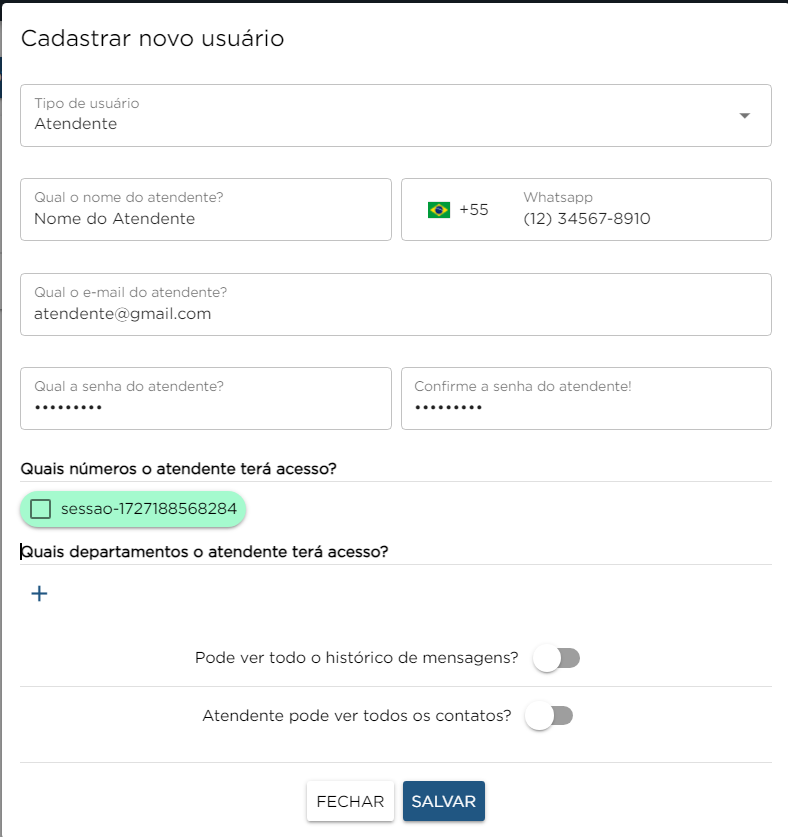Click the plus icon to add departments
The width and height of the screenshot is (788, 837).
point(39,594)
